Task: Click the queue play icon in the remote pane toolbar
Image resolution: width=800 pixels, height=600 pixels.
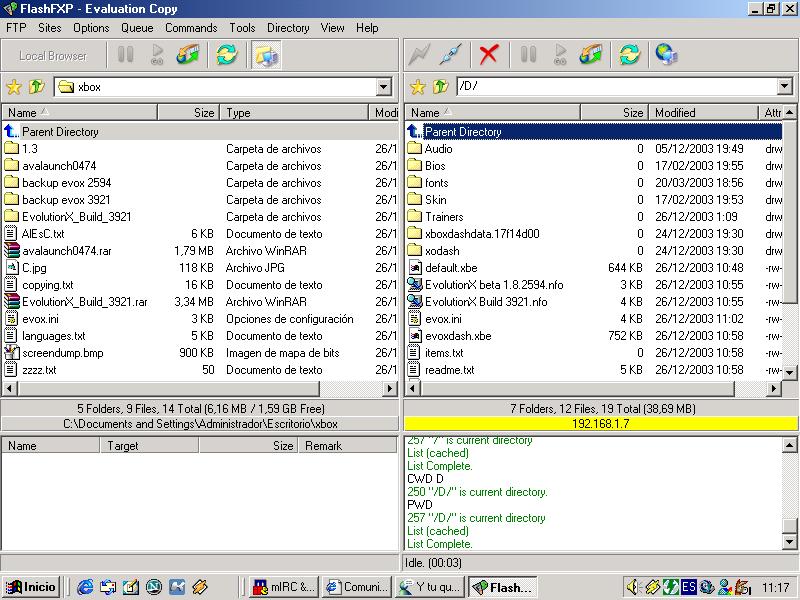Action: [x=560, y=55]
